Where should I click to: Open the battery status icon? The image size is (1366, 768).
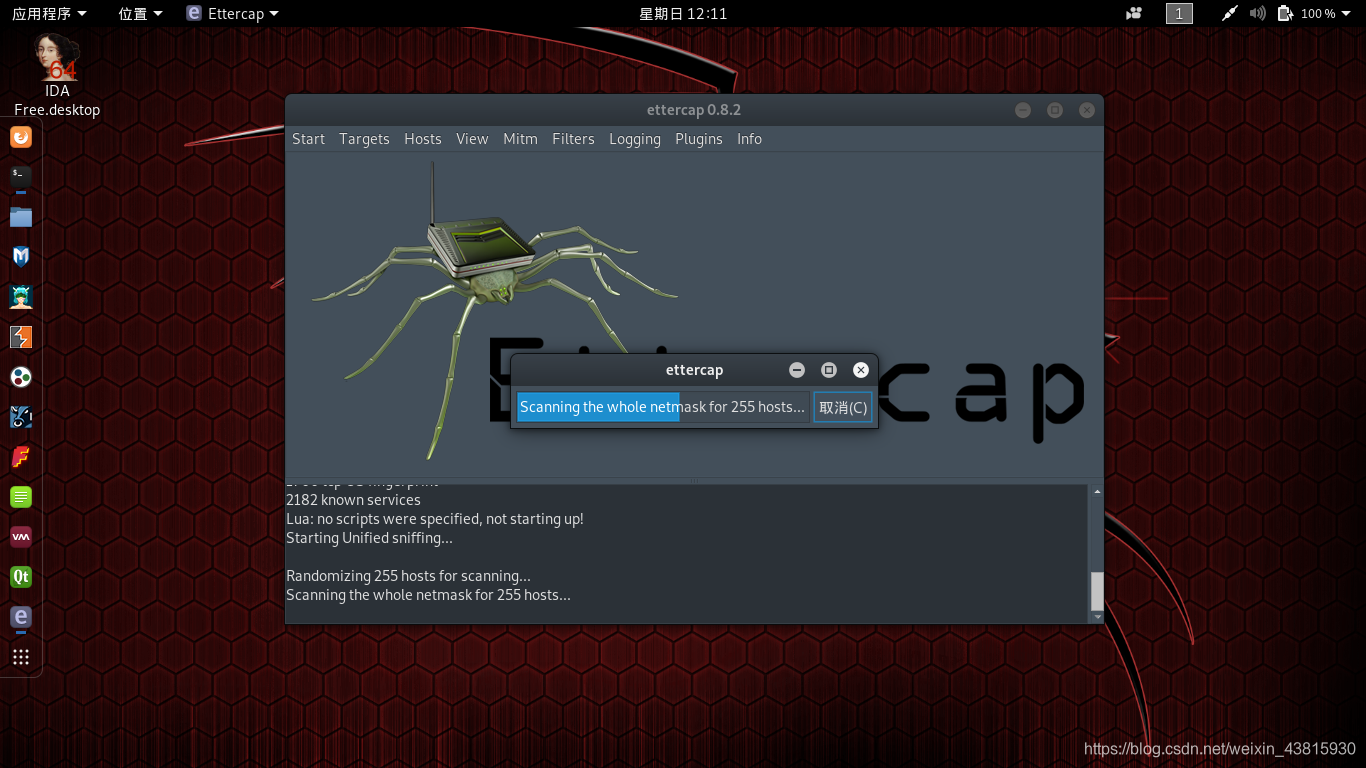1287,13
